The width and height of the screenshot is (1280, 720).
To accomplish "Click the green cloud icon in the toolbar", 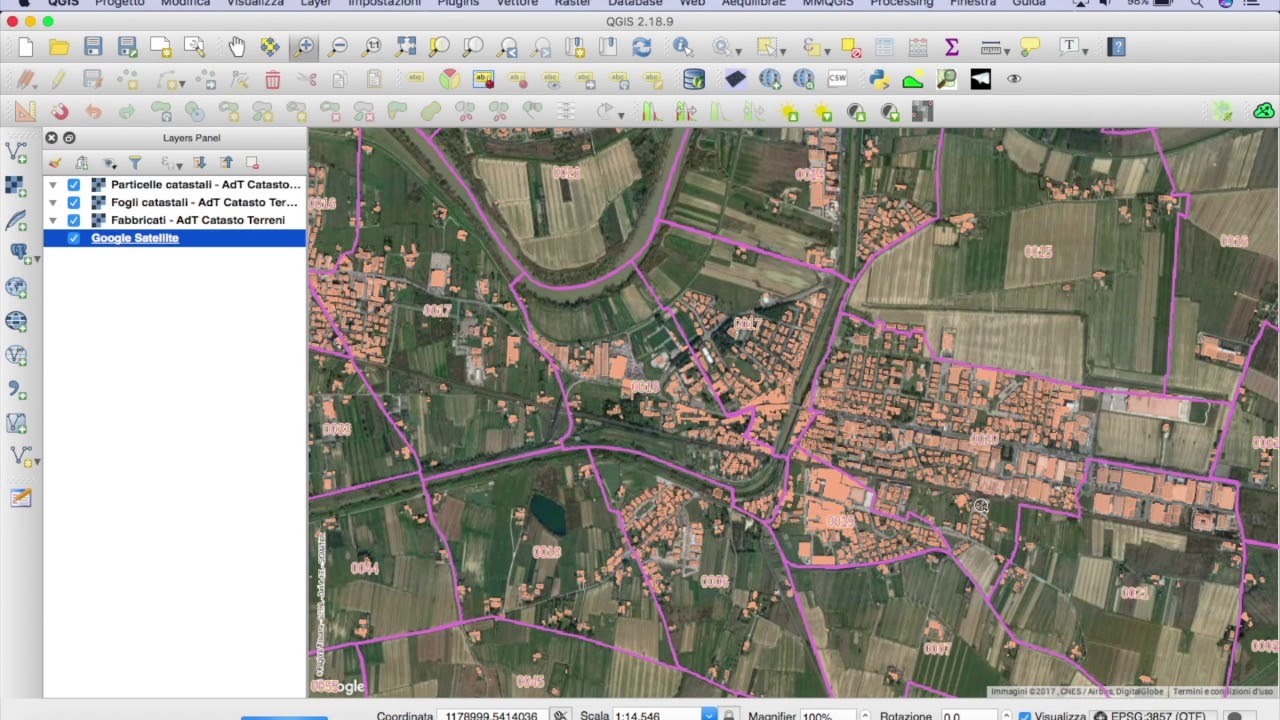I will [1264, 111].
